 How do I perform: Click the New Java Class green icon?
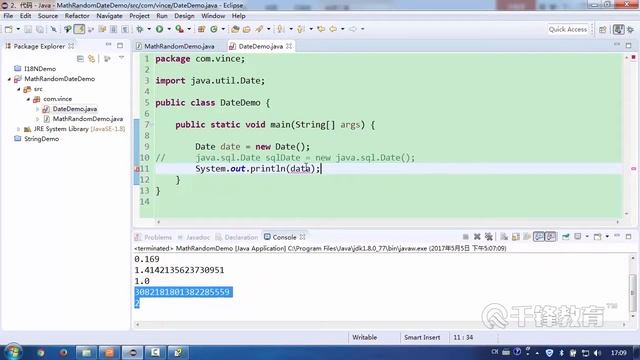click(214, 29)
